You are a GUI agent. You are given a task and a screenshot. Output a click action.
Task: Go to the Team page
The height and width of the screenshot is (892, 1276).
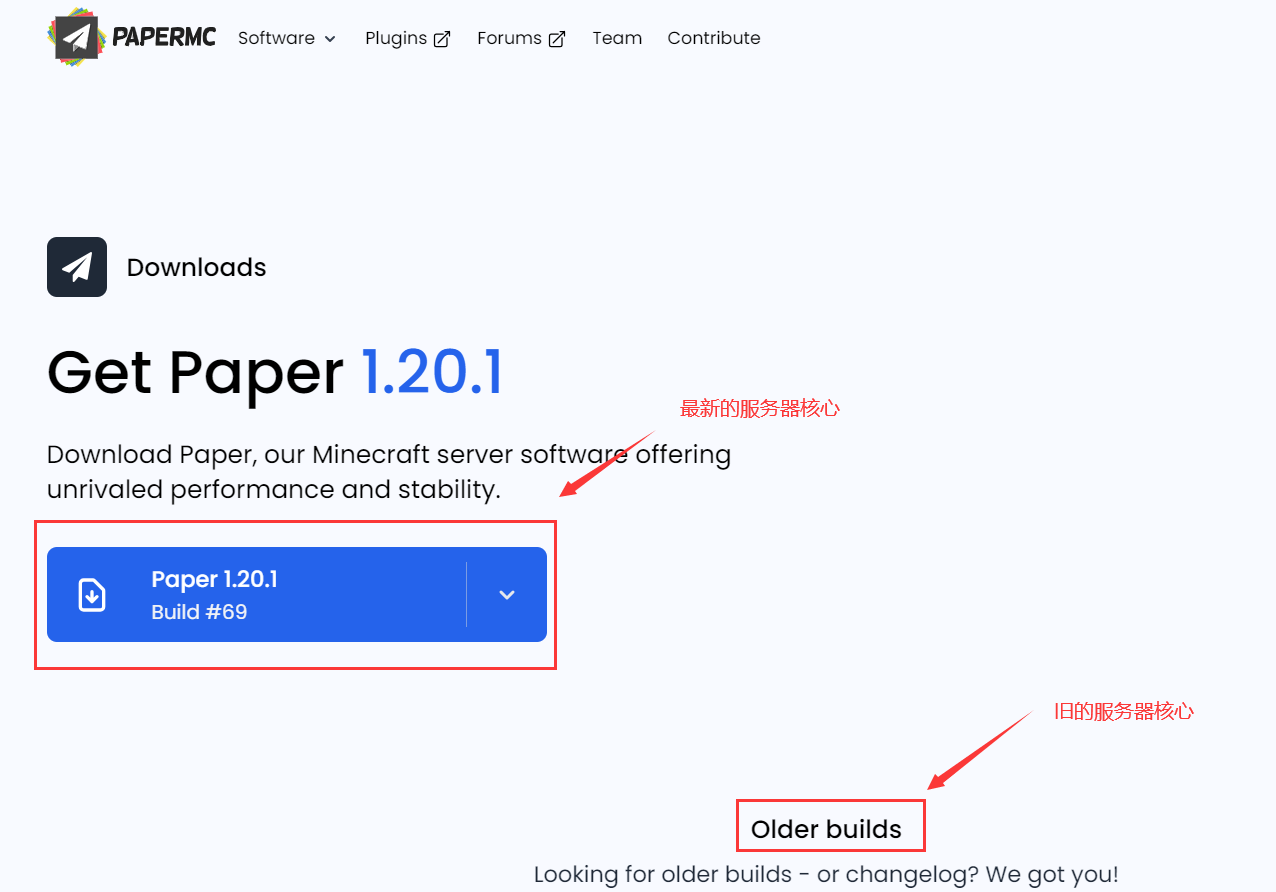click(x=617, y=38)
